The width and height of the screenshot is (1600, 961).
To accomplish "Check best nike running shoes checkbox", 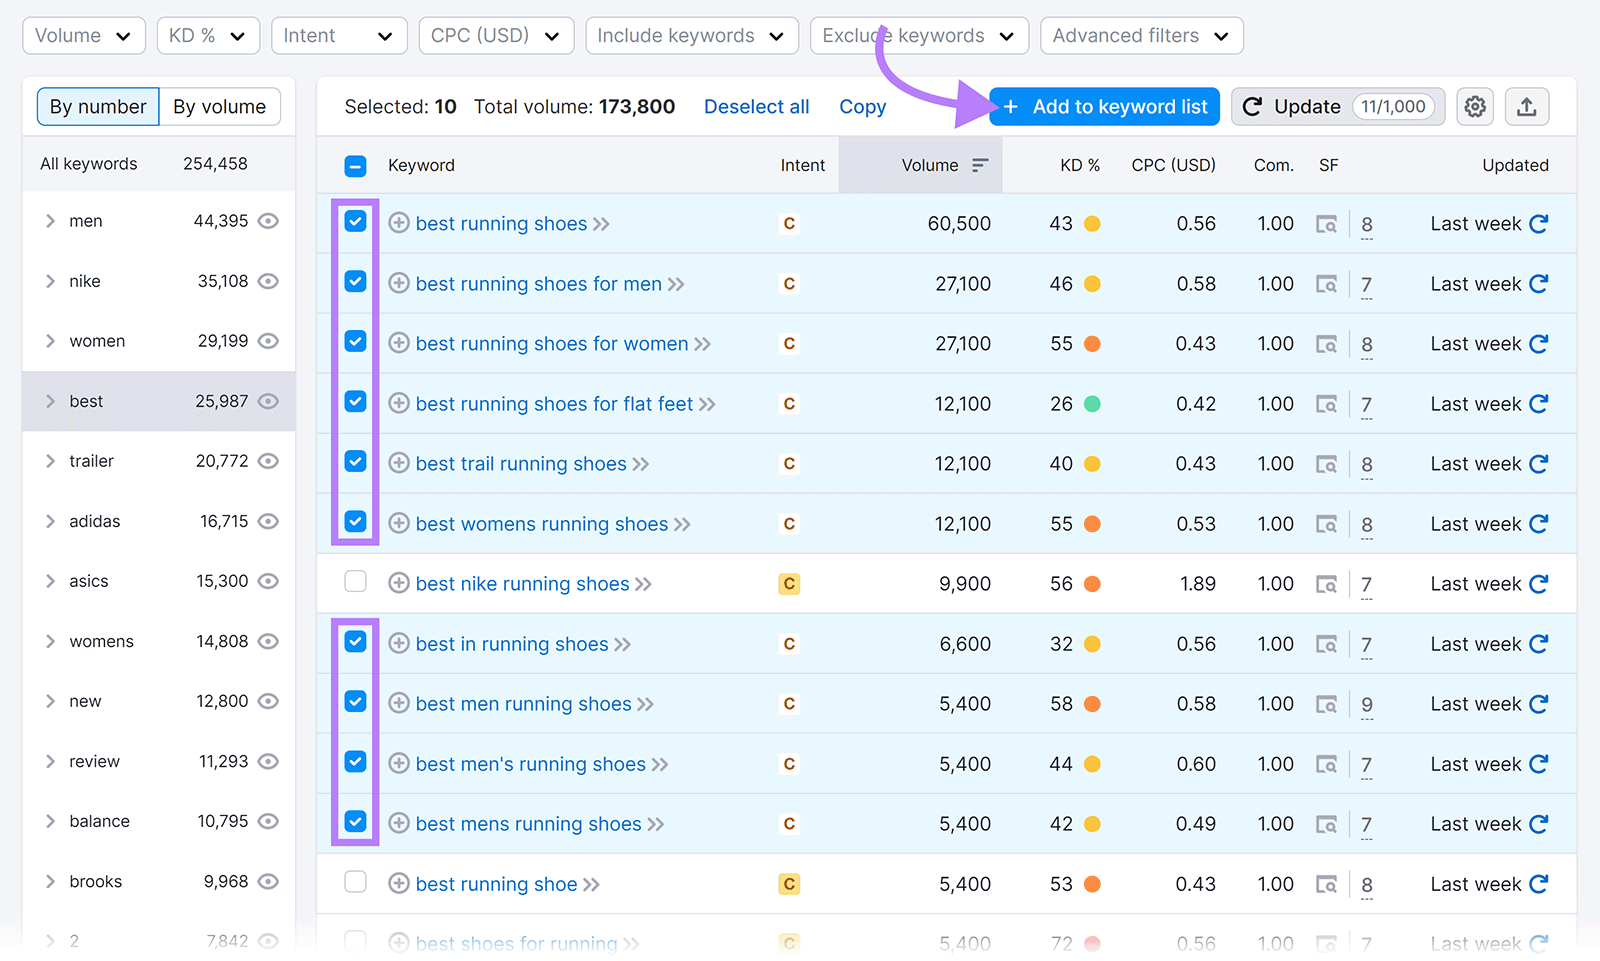I will point(355,581).
